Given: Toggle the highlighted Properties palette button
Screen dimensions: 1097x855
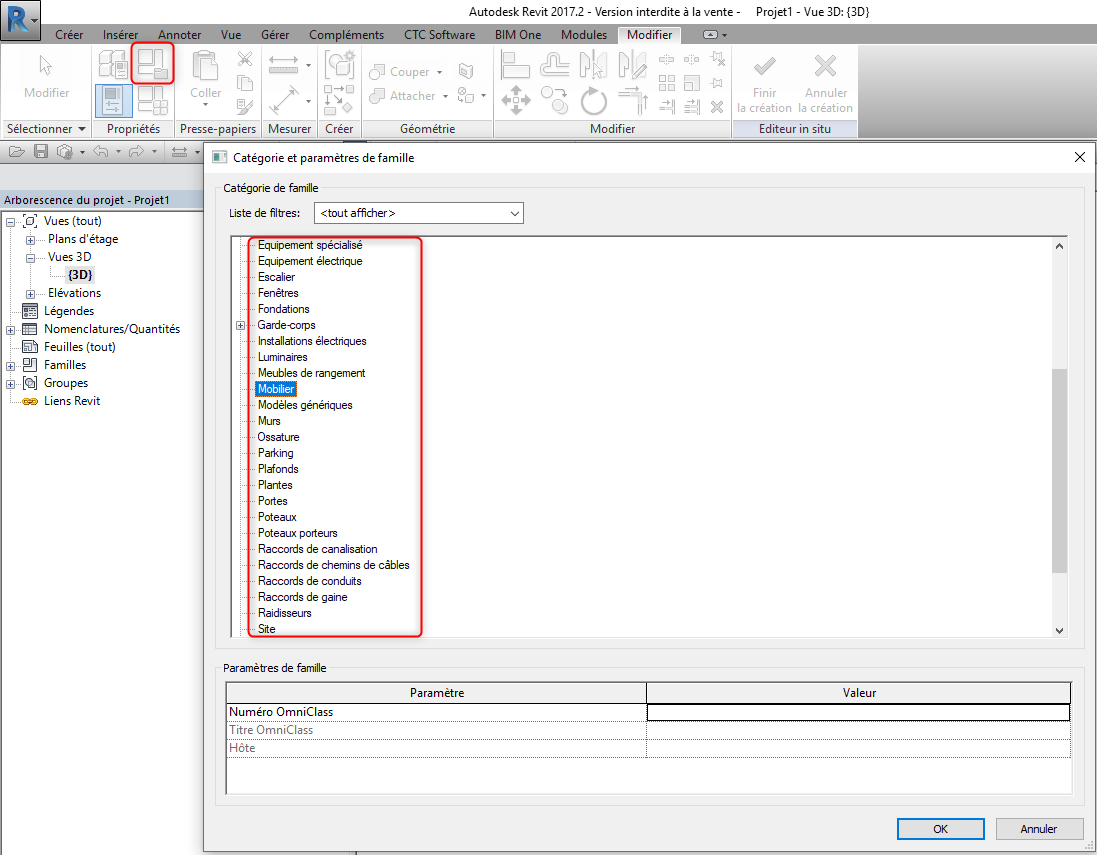Looking at the screenshot, I should 113,101.
